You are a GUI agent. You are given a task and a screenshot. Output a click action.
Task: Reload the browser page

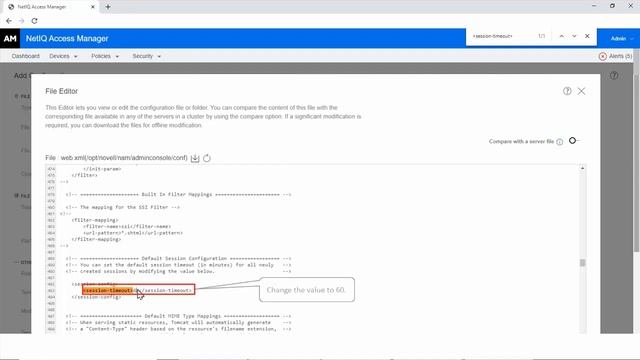point(34,21)
